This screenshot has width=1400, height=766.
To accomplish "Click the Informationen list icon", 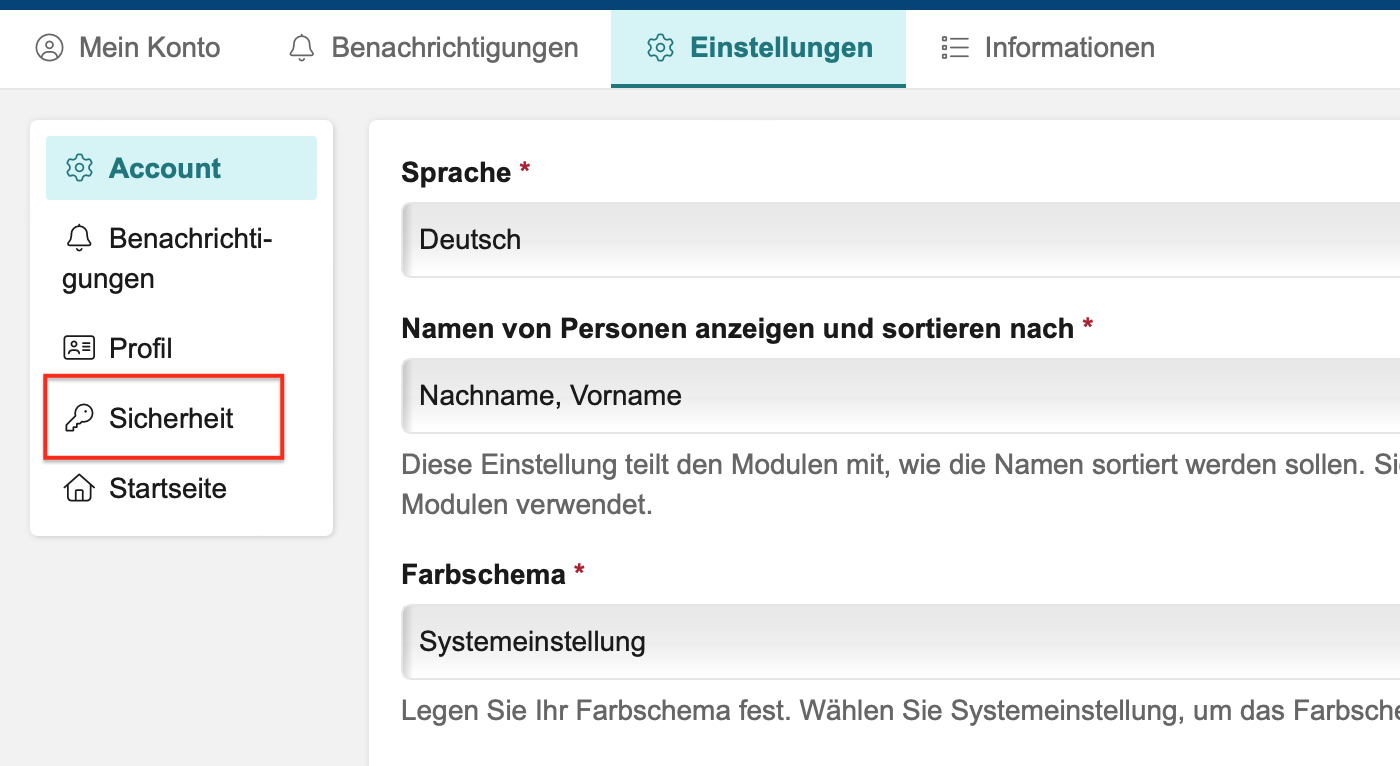I will pos(955,48).
